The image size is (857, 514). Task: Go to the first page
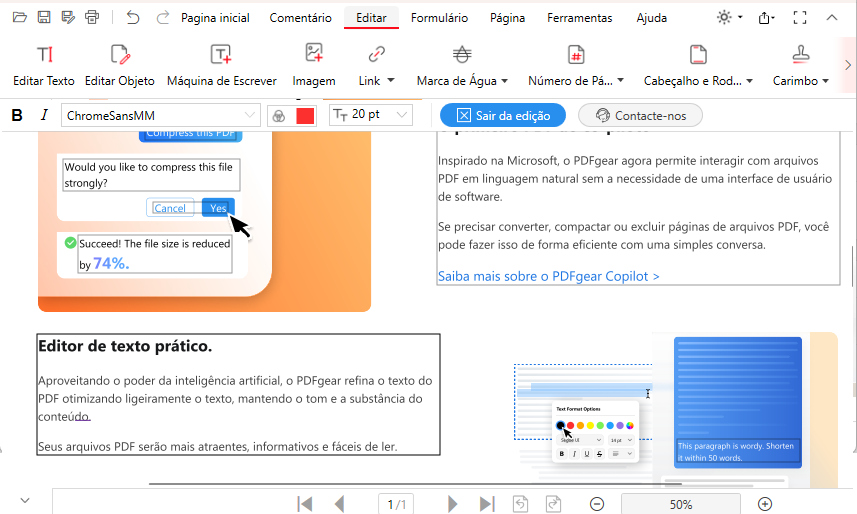304,504
